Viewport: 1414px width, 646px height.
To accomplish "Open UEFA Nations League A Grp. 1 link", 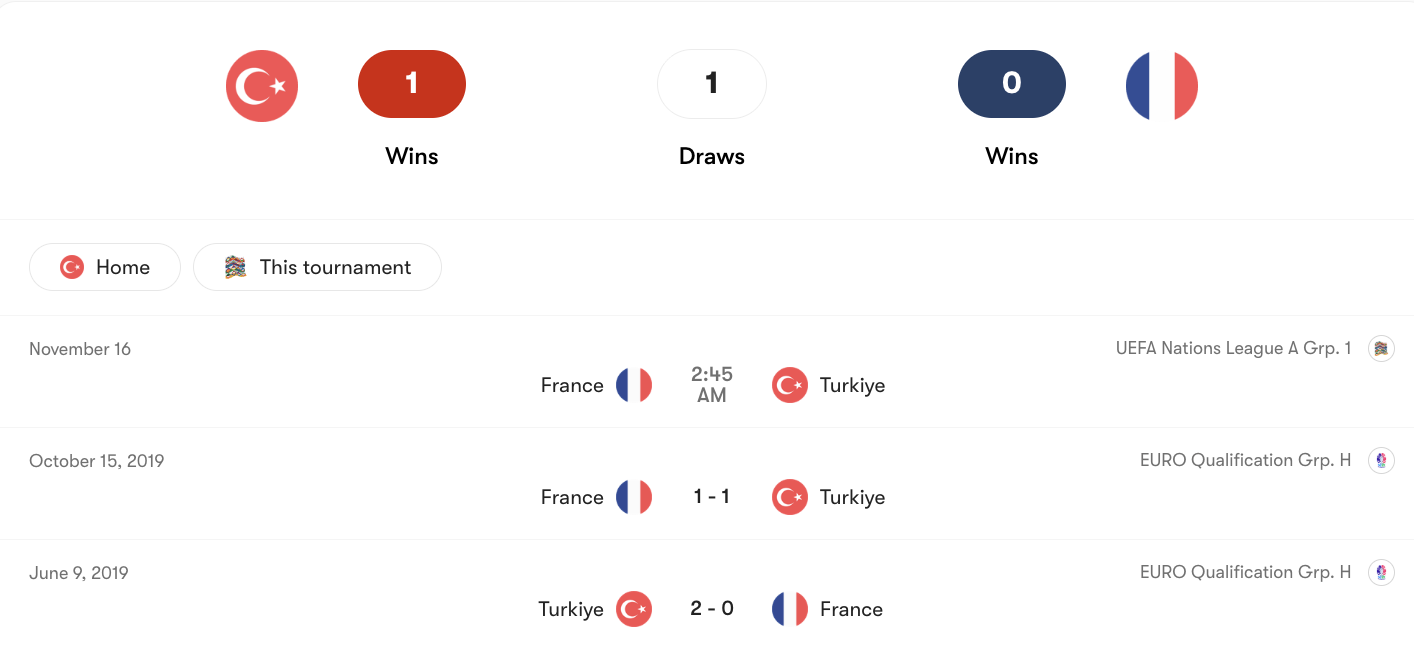I will tap(1233, 348).
